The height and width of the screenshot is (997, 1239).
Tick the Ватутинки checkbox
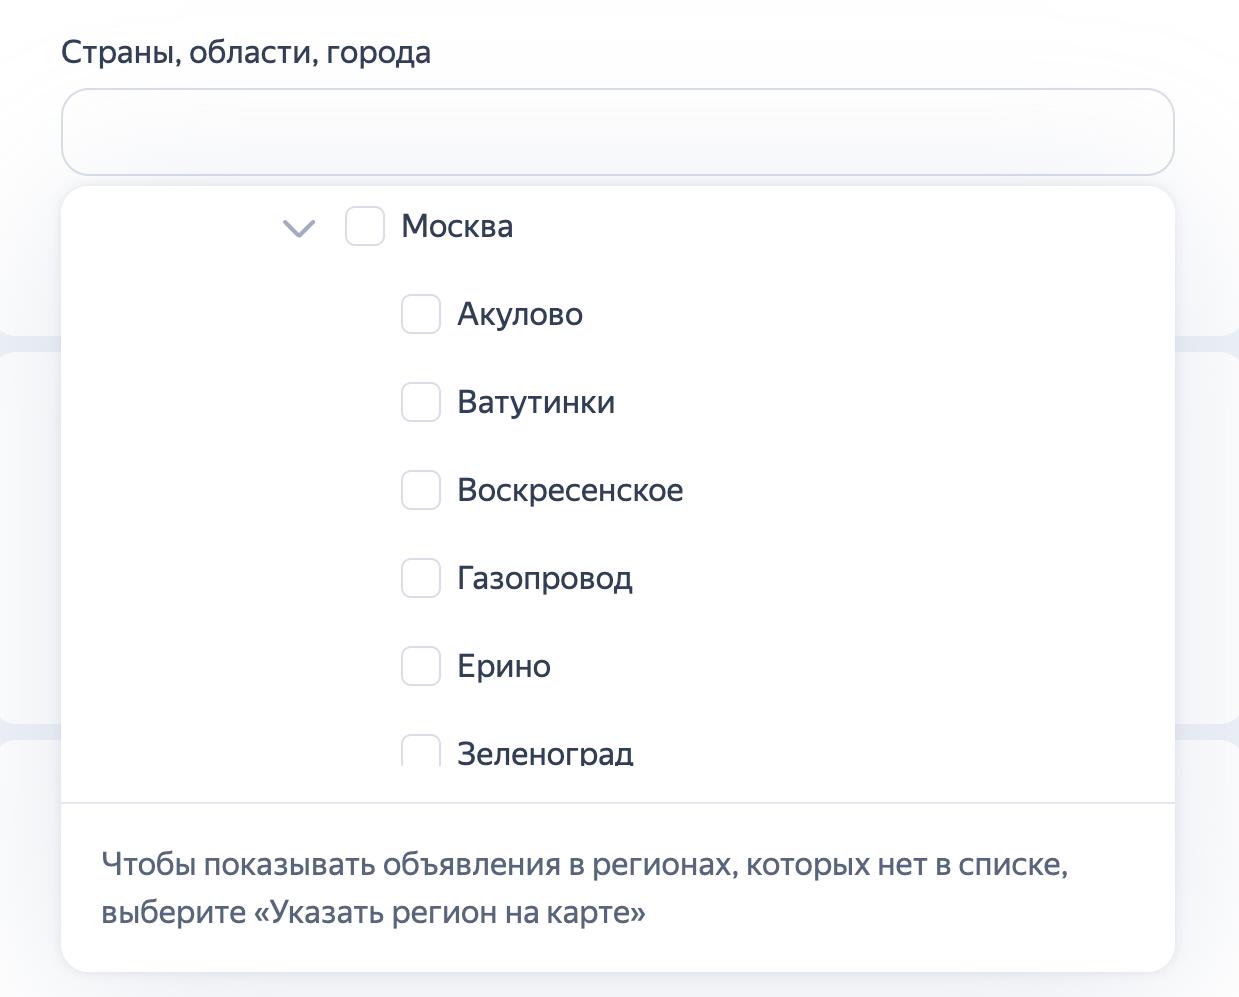coord(421,402)
